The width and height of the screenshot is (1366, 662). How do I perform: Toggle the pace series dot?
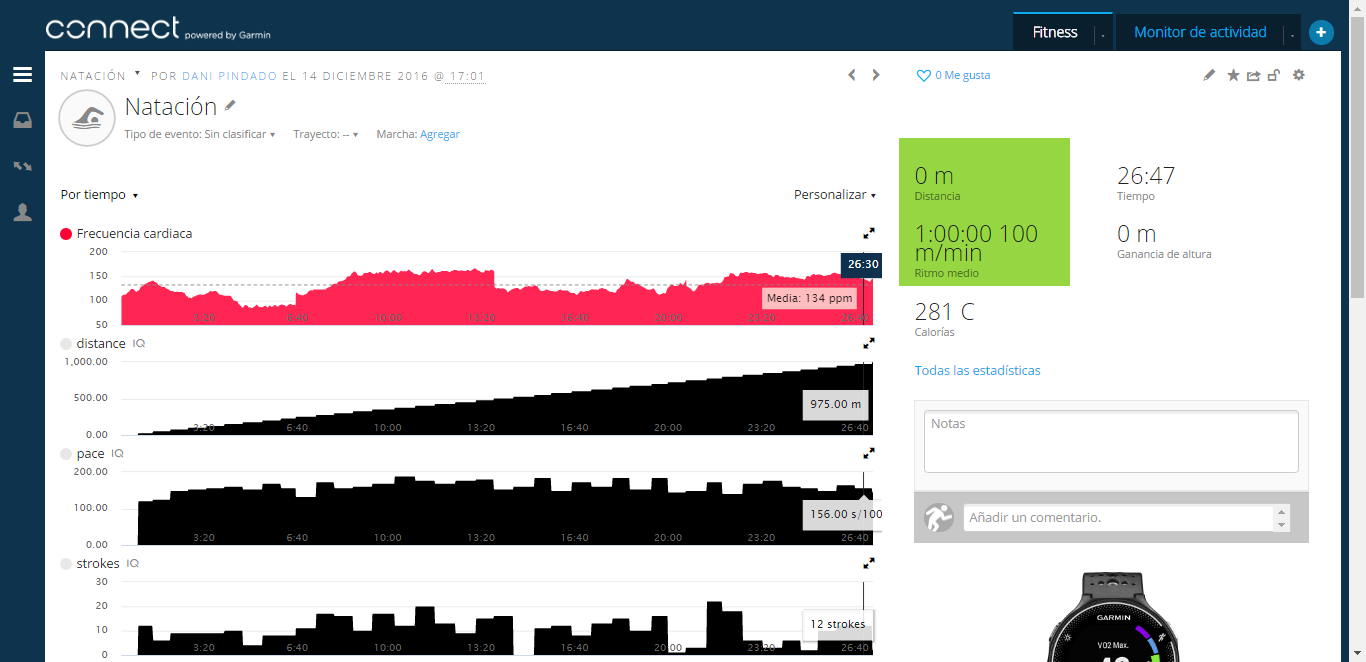click(x=66, y=454)
